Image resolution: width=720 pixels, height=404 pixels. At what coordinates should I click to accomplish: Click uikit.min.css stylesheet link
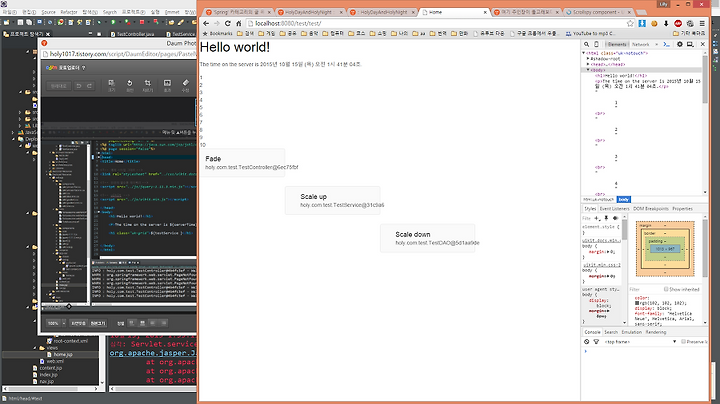point(602,265)
